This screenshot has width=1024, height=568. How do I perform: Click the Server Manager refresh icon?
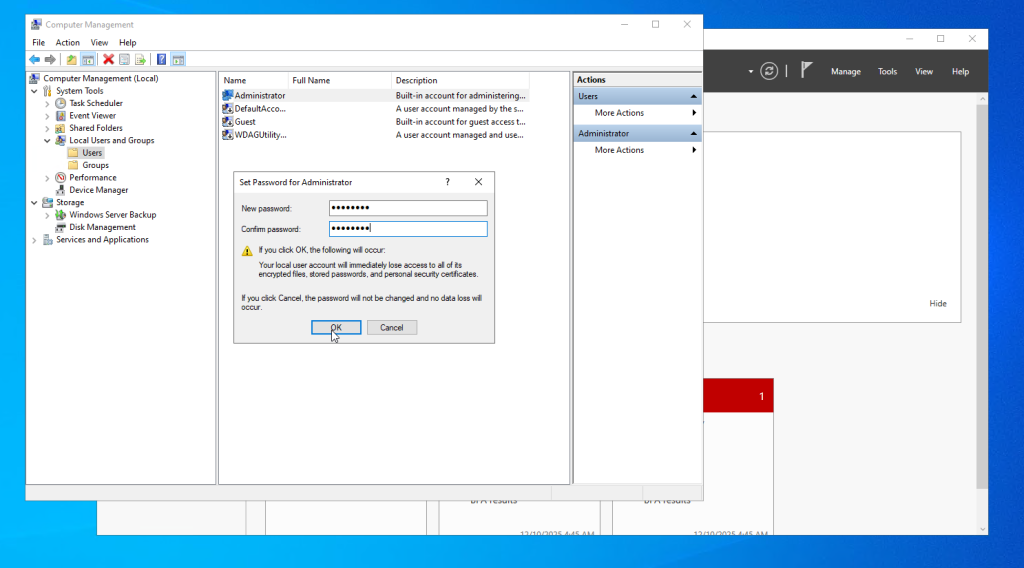769,71
